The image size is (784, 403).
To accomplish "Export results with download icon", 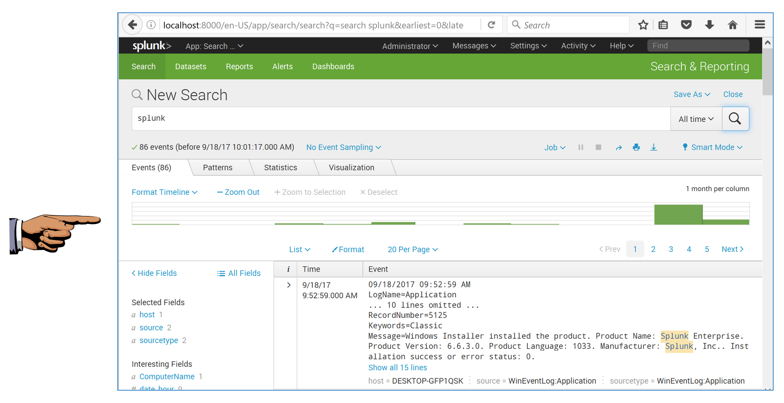I will tap(654, 148).
